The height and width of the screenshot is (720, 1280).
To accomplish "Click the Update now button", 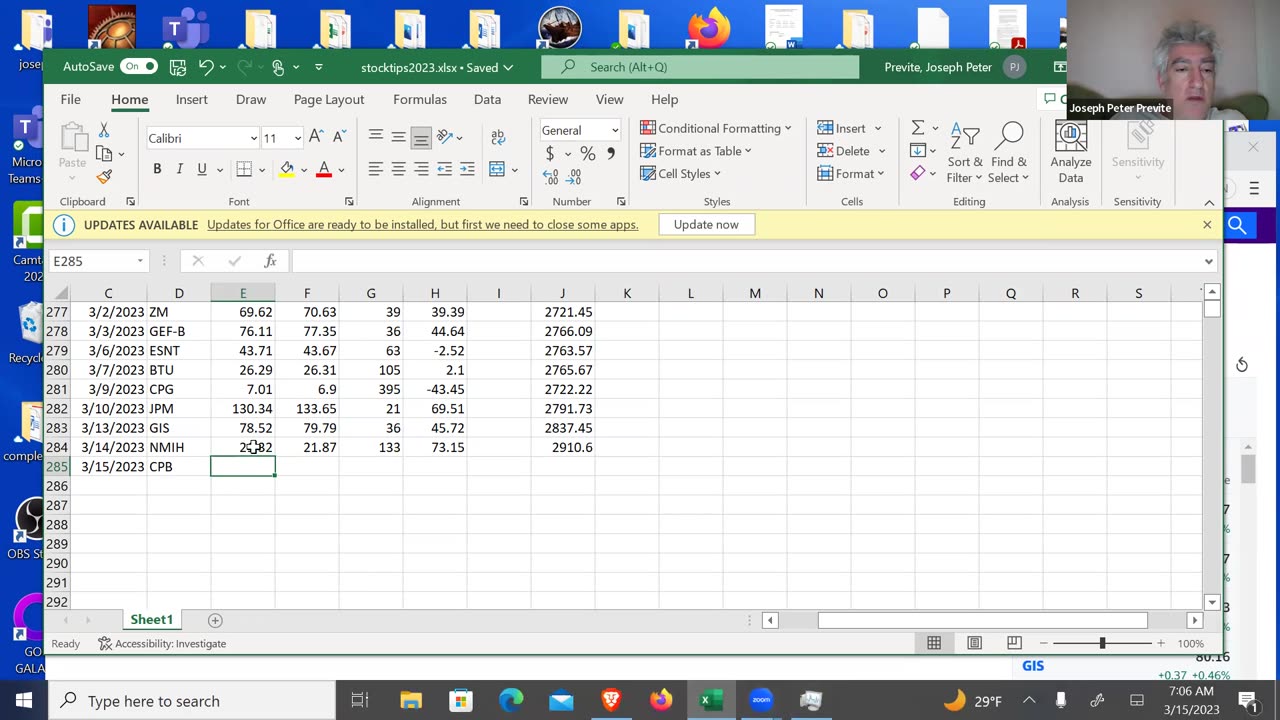I will point(706,225).
